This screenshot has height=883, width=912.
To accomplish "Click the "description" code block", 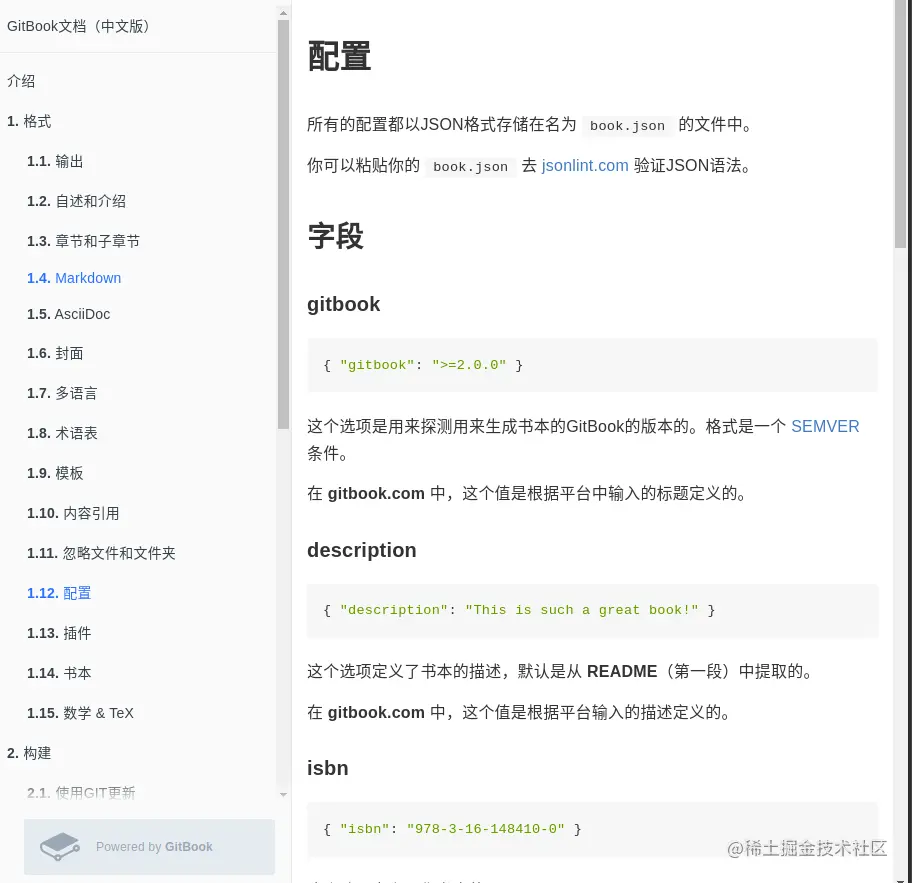I will coord(592,610).
